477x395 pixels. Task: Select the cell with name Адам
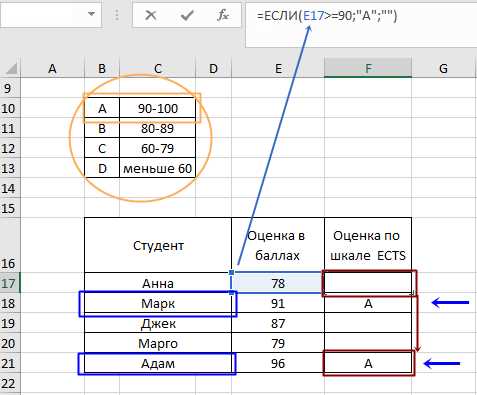point(158,363)
